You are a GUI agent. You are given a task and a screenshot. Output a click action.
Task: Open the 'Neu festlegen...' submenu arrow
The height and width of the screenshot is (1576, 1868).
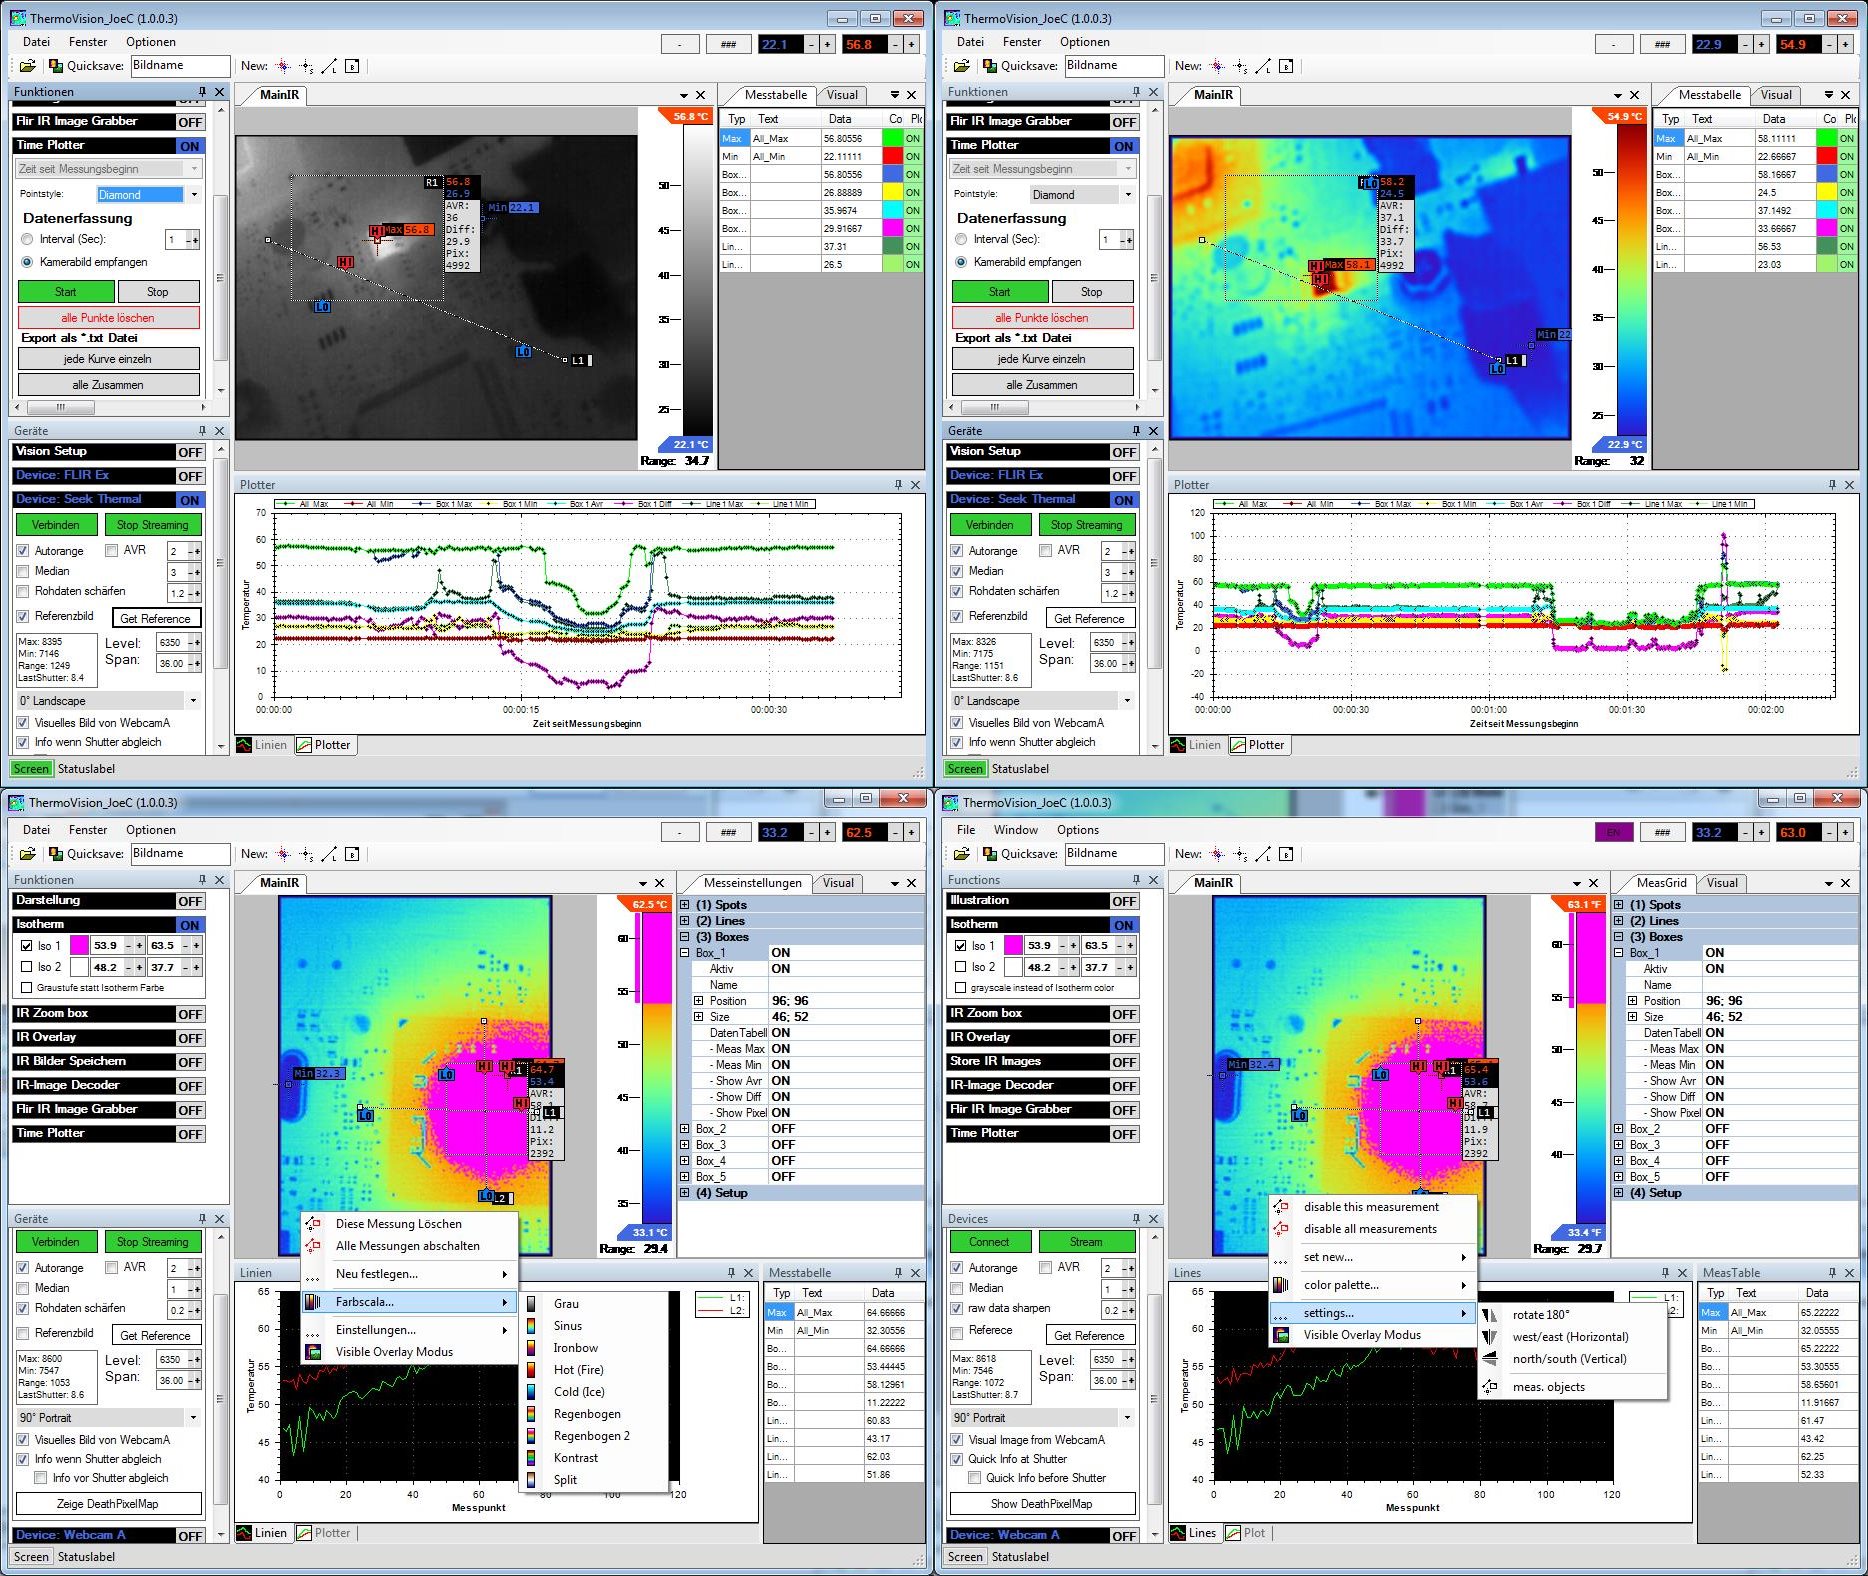click(504, 1274)
